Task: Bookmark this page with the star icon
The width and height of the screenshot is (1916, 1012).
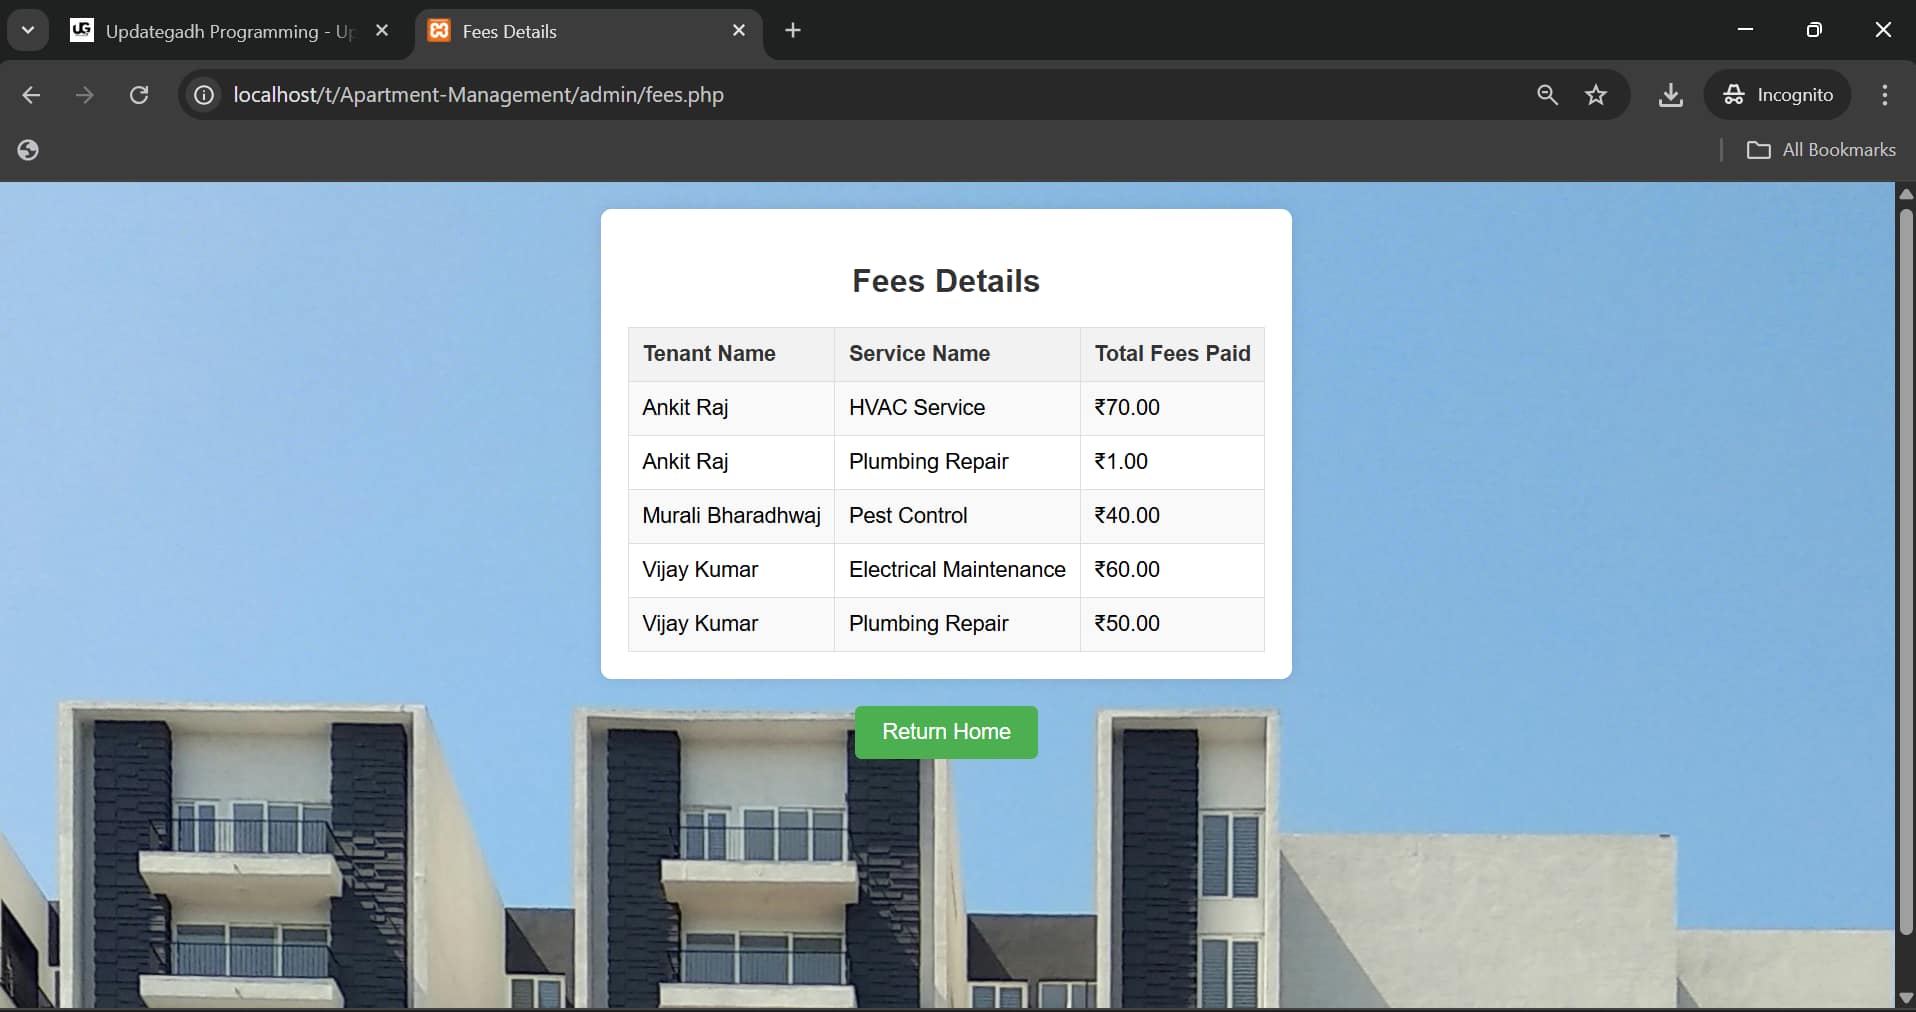Action: coord(1596,95)
